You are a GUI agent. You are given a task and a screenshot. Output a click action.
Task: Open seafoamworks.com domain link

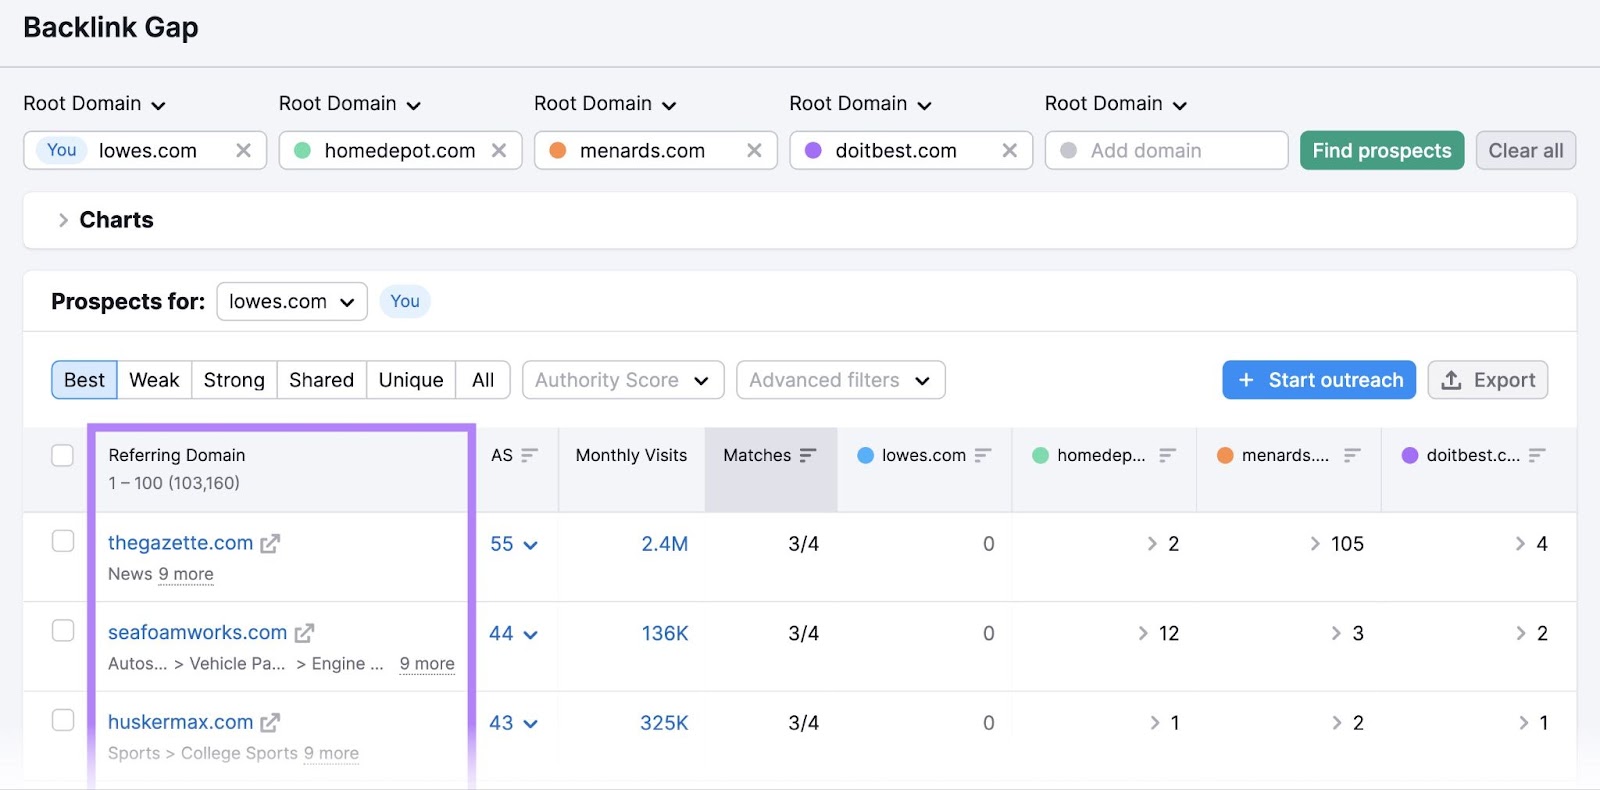(197, 632)
